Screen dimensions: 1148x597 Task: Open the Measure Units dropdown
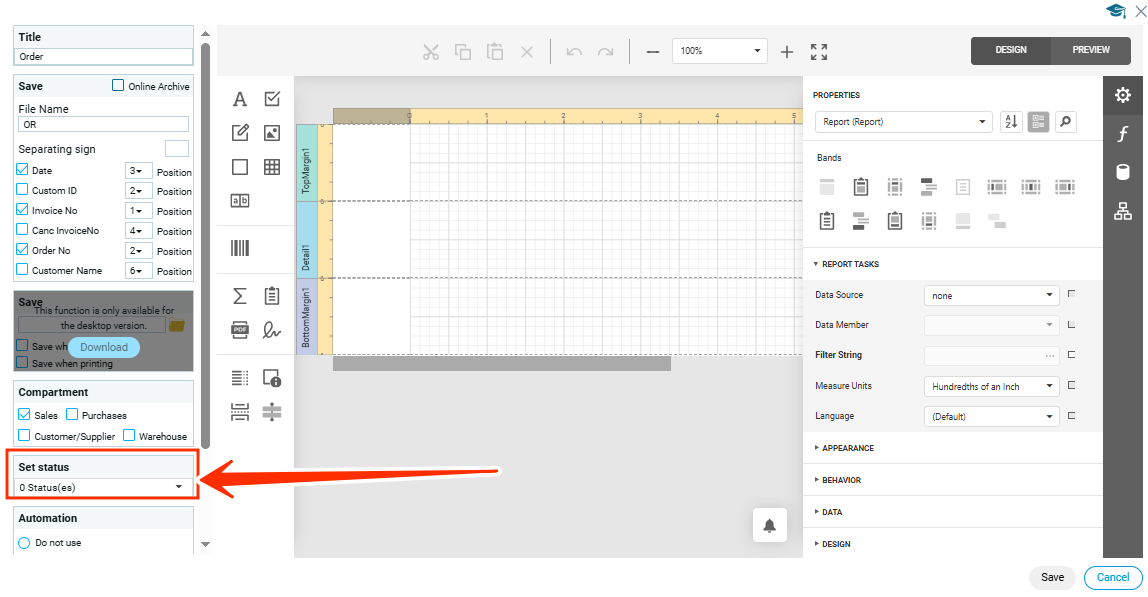pyautogui.click(x=990, y=386)
